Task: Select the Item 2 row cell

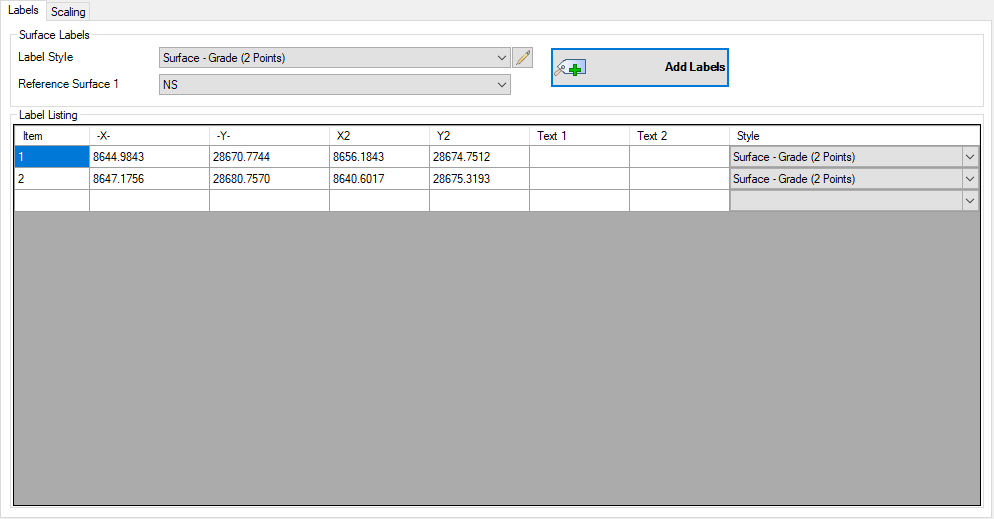Action: coord(52,179)
